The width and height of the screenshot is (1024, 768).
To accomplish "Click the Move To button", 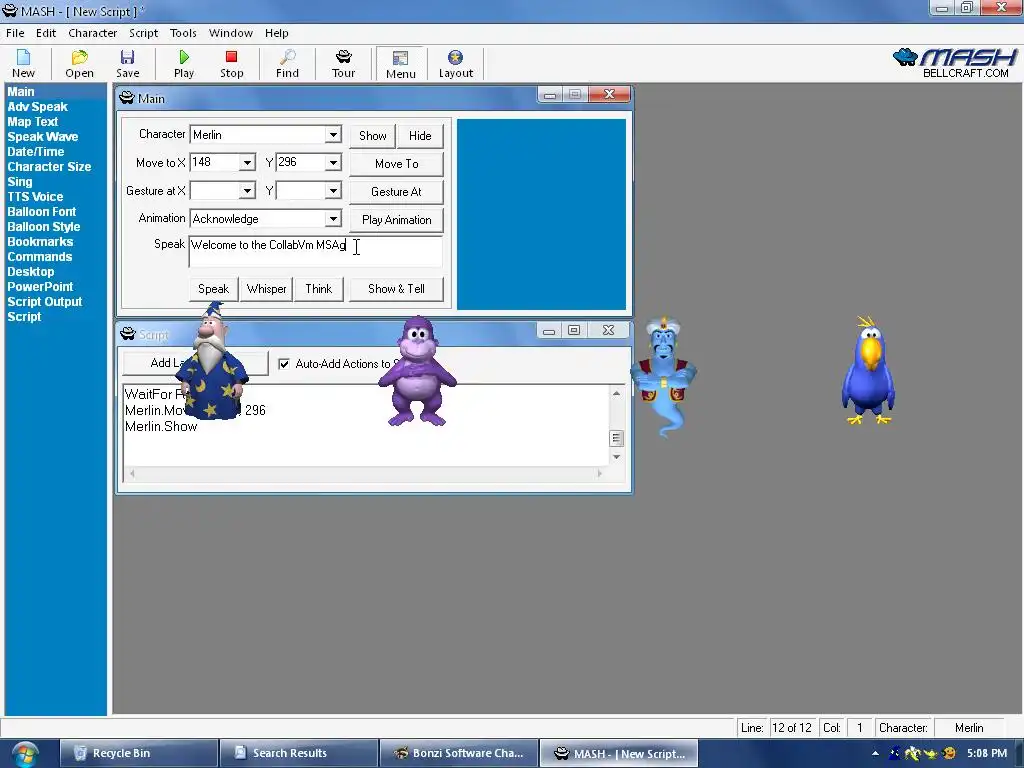I will pos(396,164).
